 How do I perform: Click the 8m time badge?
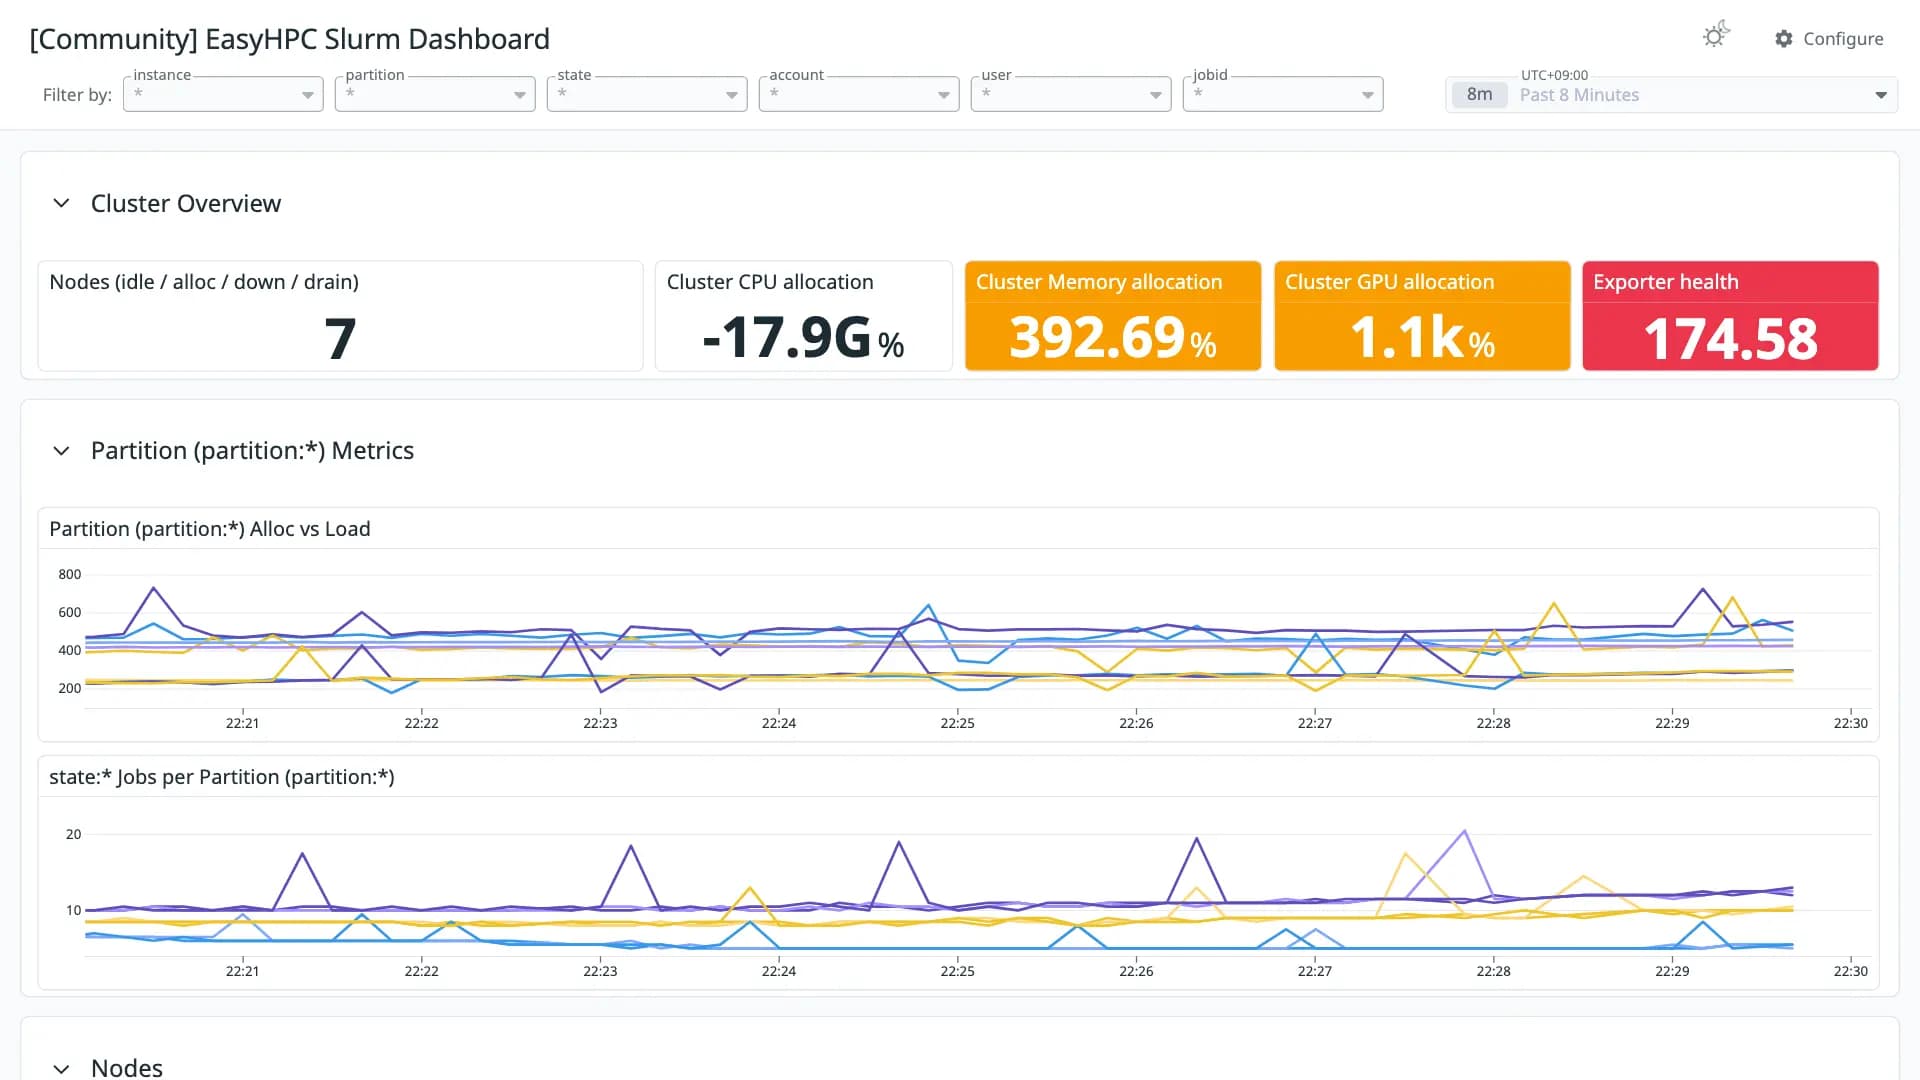tap(1479, 95)
